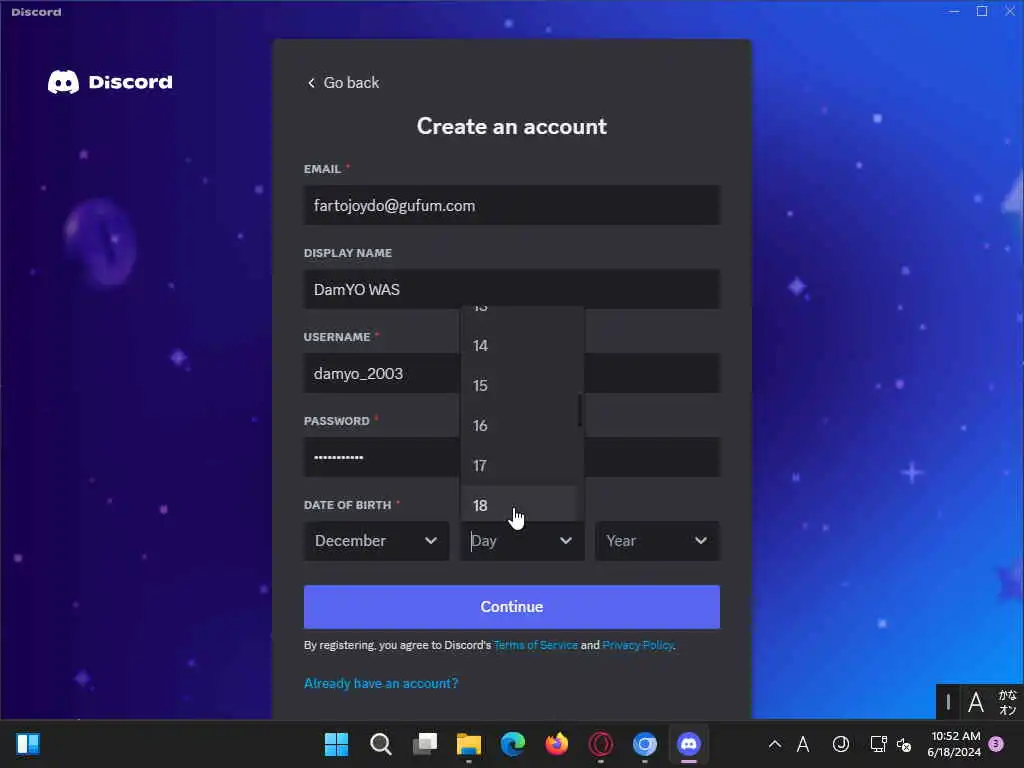Screen dimensions: 1024x768
Task: Select day 16 from the list
Action: [x=519, y=426]
